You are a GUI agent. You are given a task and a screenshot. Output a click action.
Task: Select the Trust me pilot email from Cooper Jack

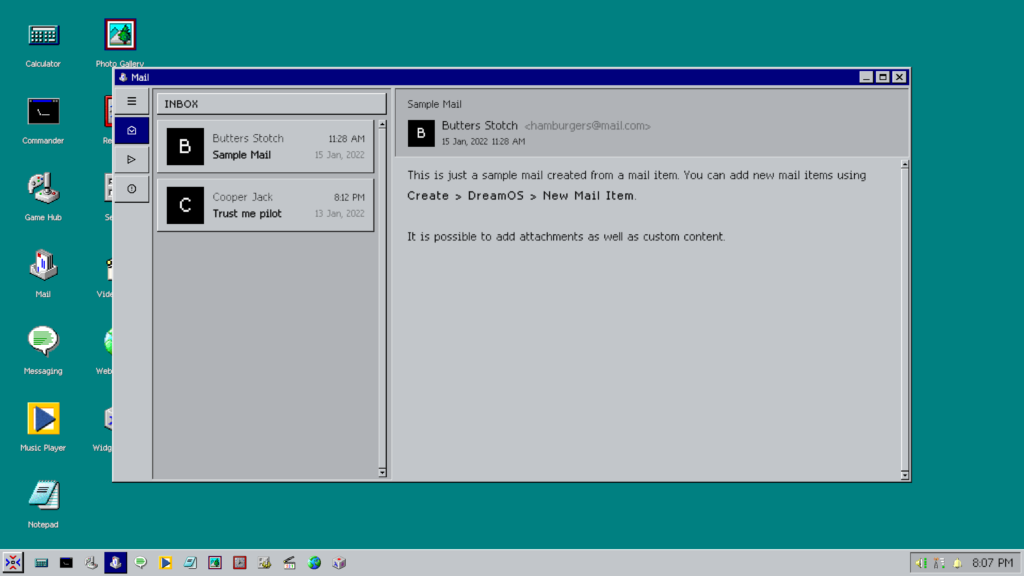coord(265,205)
